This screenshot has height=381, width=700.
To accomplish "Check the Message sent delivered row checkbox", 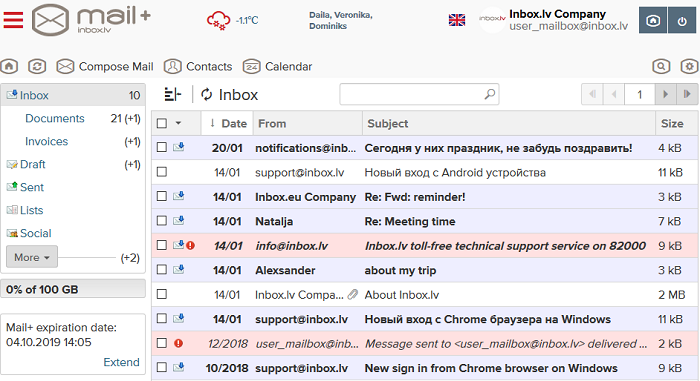I will pos(162,343).
